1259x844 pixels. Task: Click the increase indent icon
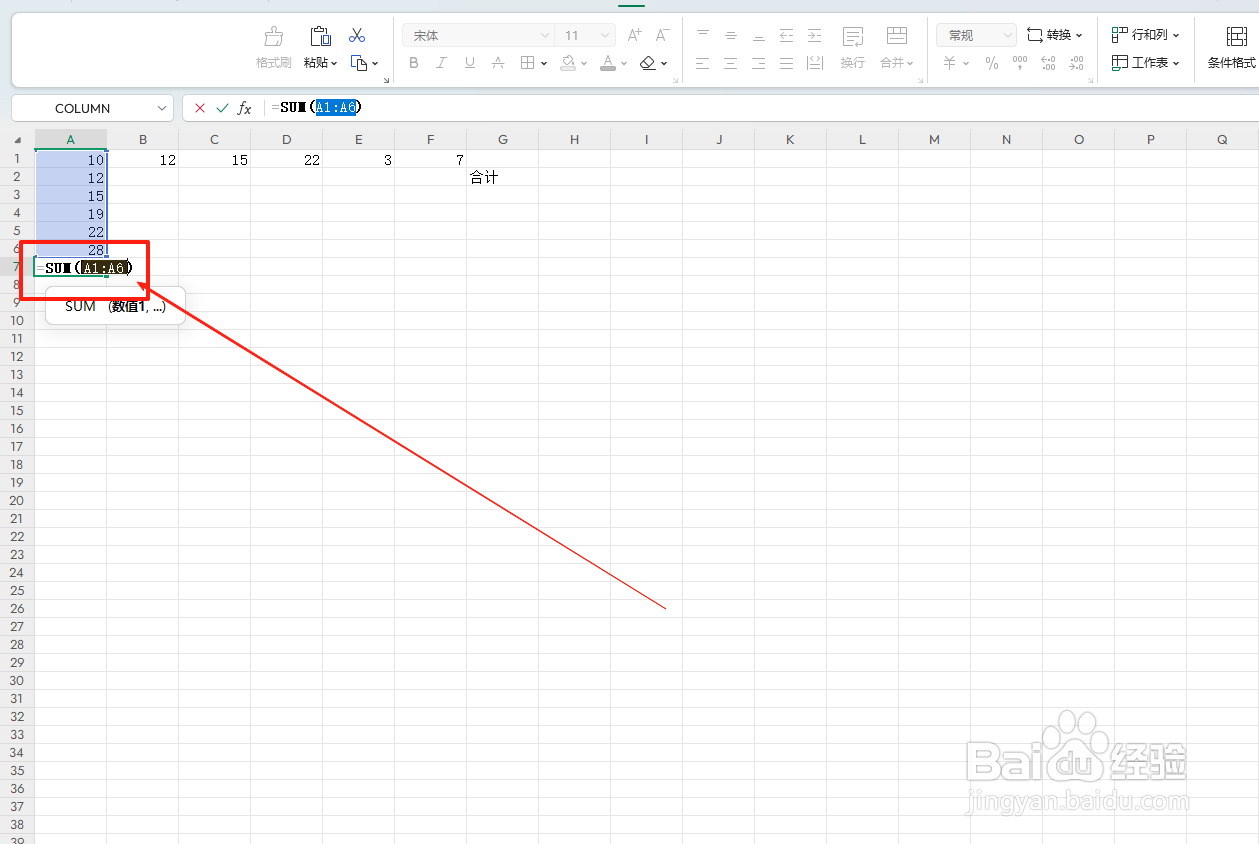click(815, 35)
